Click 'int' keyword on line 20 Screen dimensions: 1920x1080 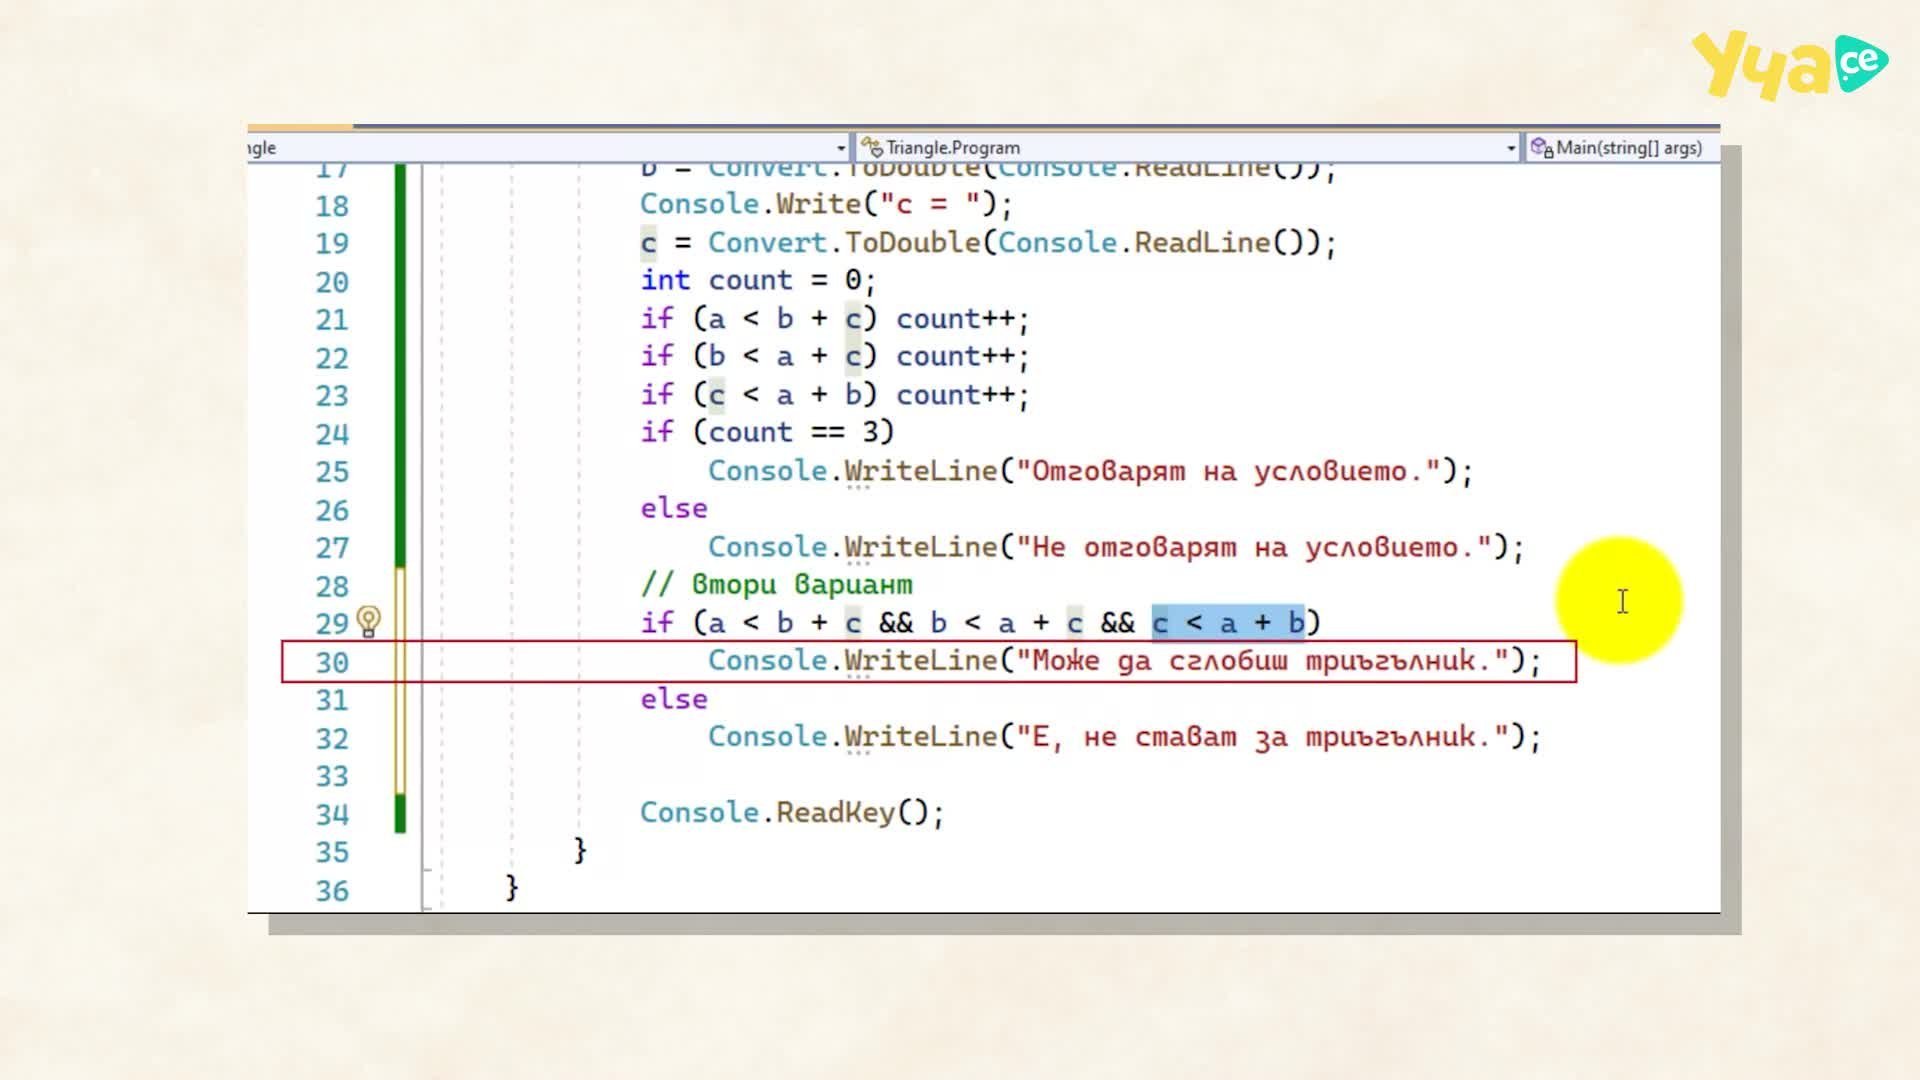click(665, 280)
